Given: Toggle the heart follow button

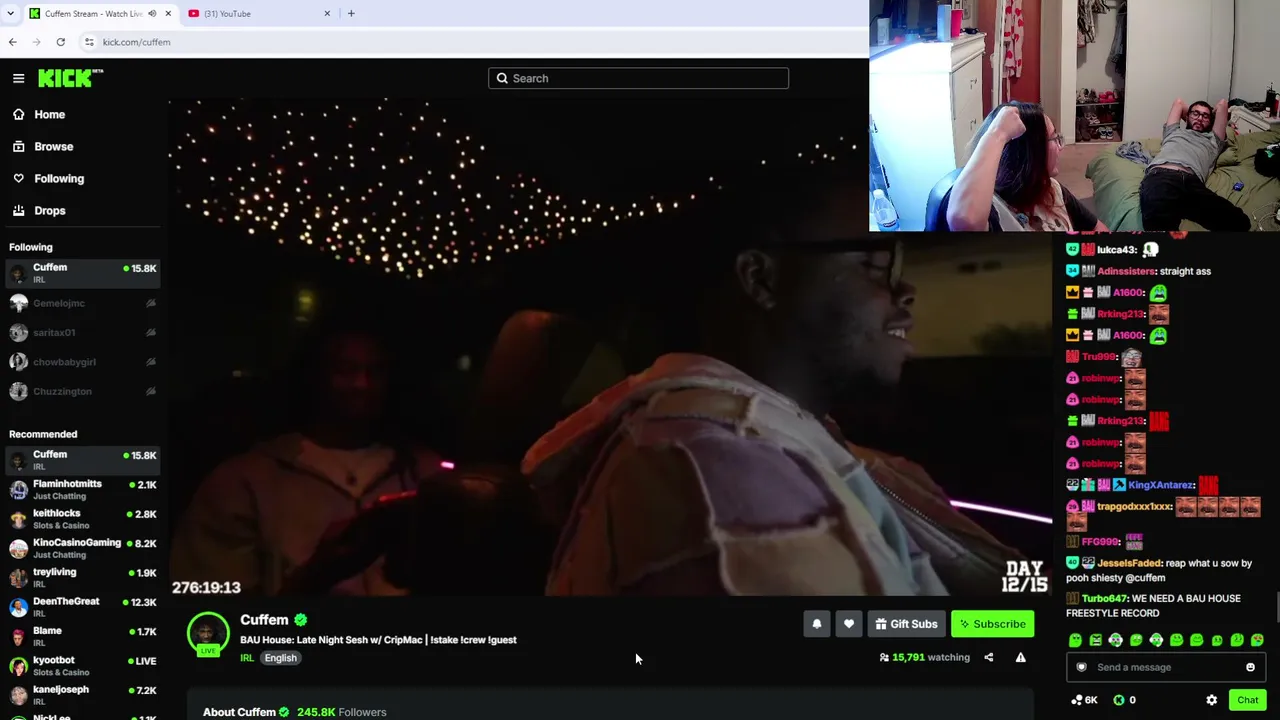Looking at the screenshot, I should pos(849,624).
